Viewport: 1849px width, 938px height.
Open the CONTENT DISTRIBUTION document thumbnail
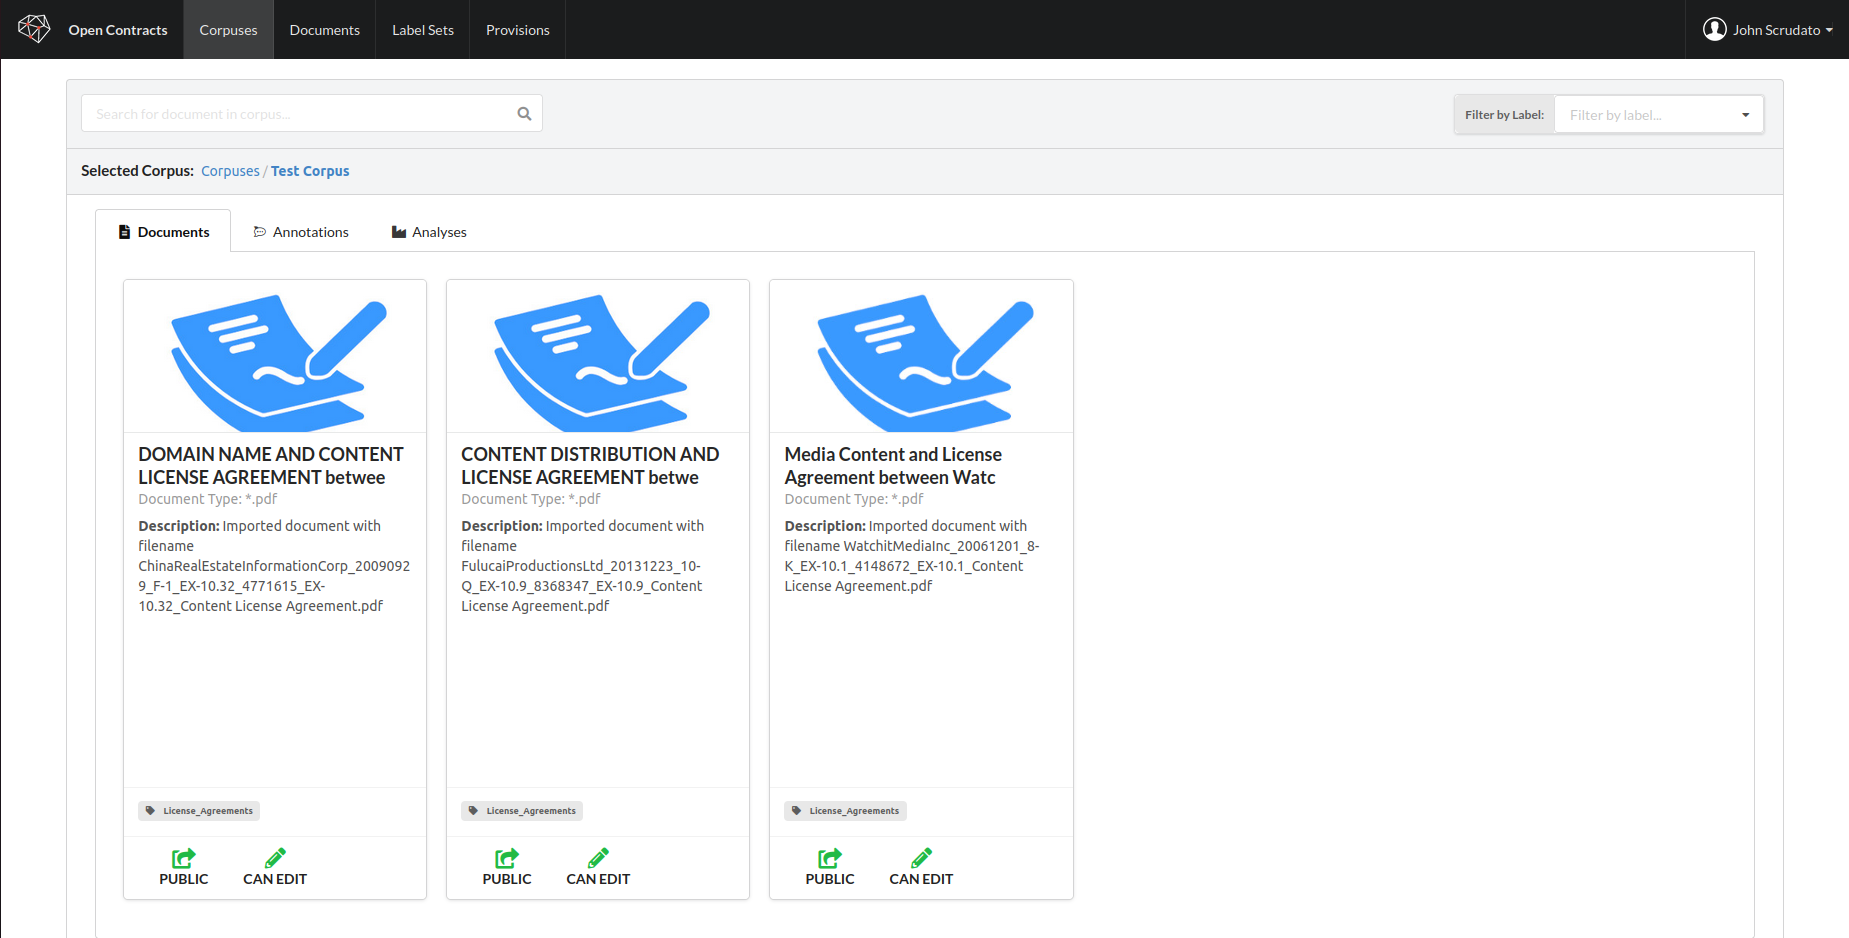(598, 357)
